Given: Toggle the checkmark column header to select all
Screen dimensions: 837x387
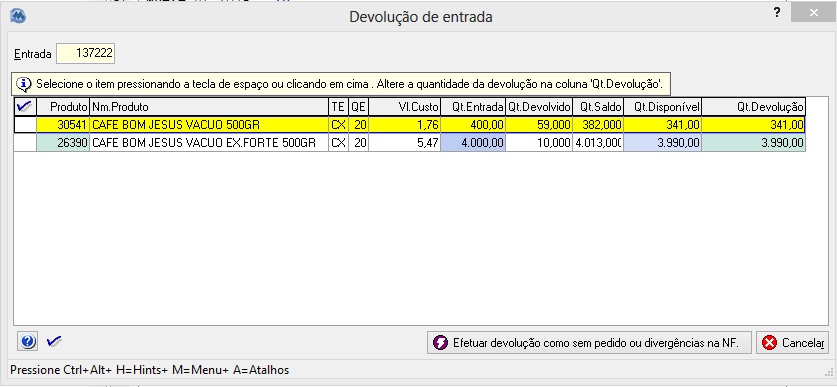Looking at the screenshot, I should [x=25, y=106].
